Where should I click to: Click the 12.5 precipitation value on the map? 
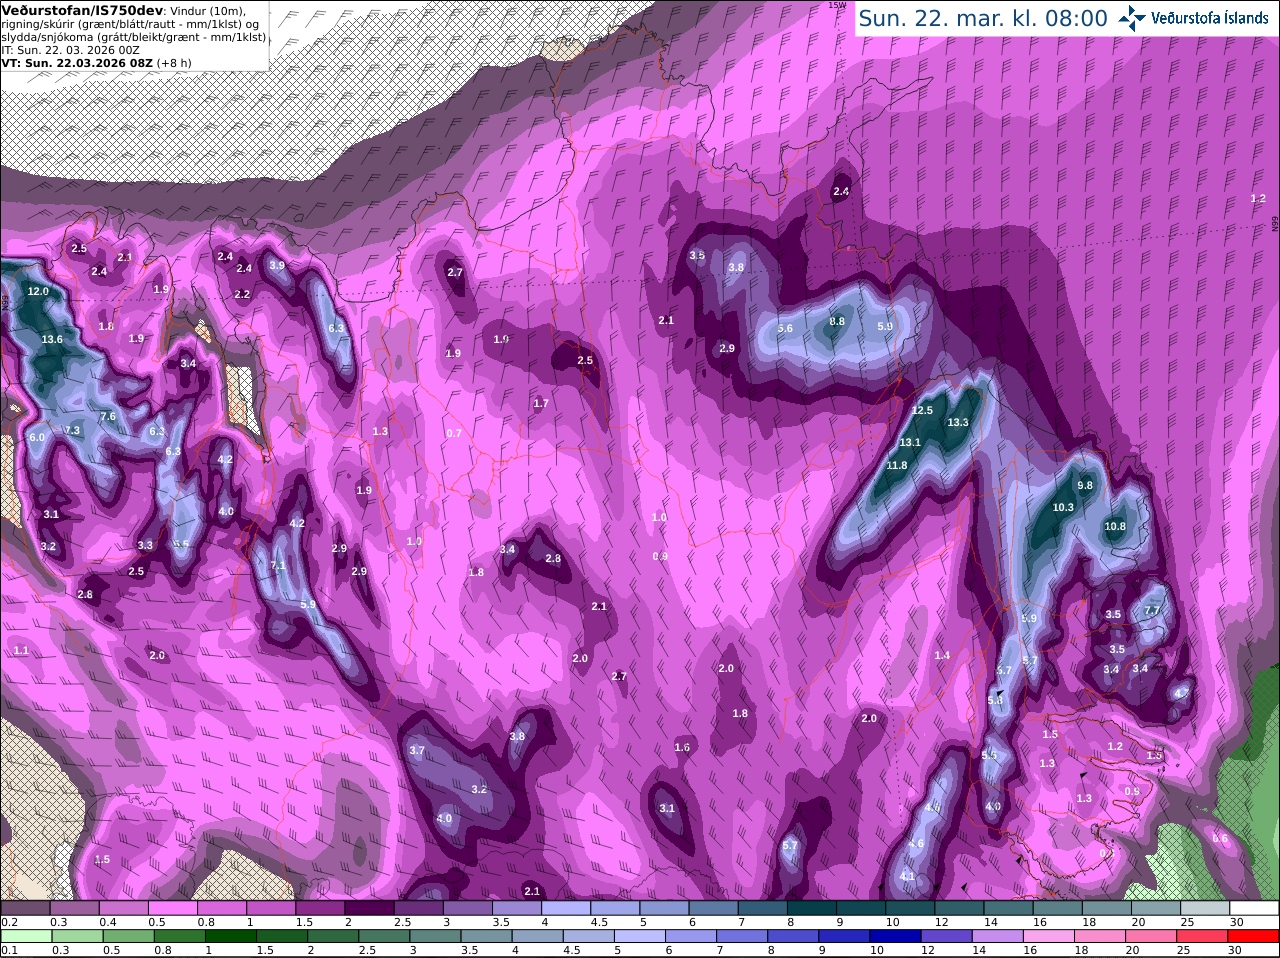922,411
